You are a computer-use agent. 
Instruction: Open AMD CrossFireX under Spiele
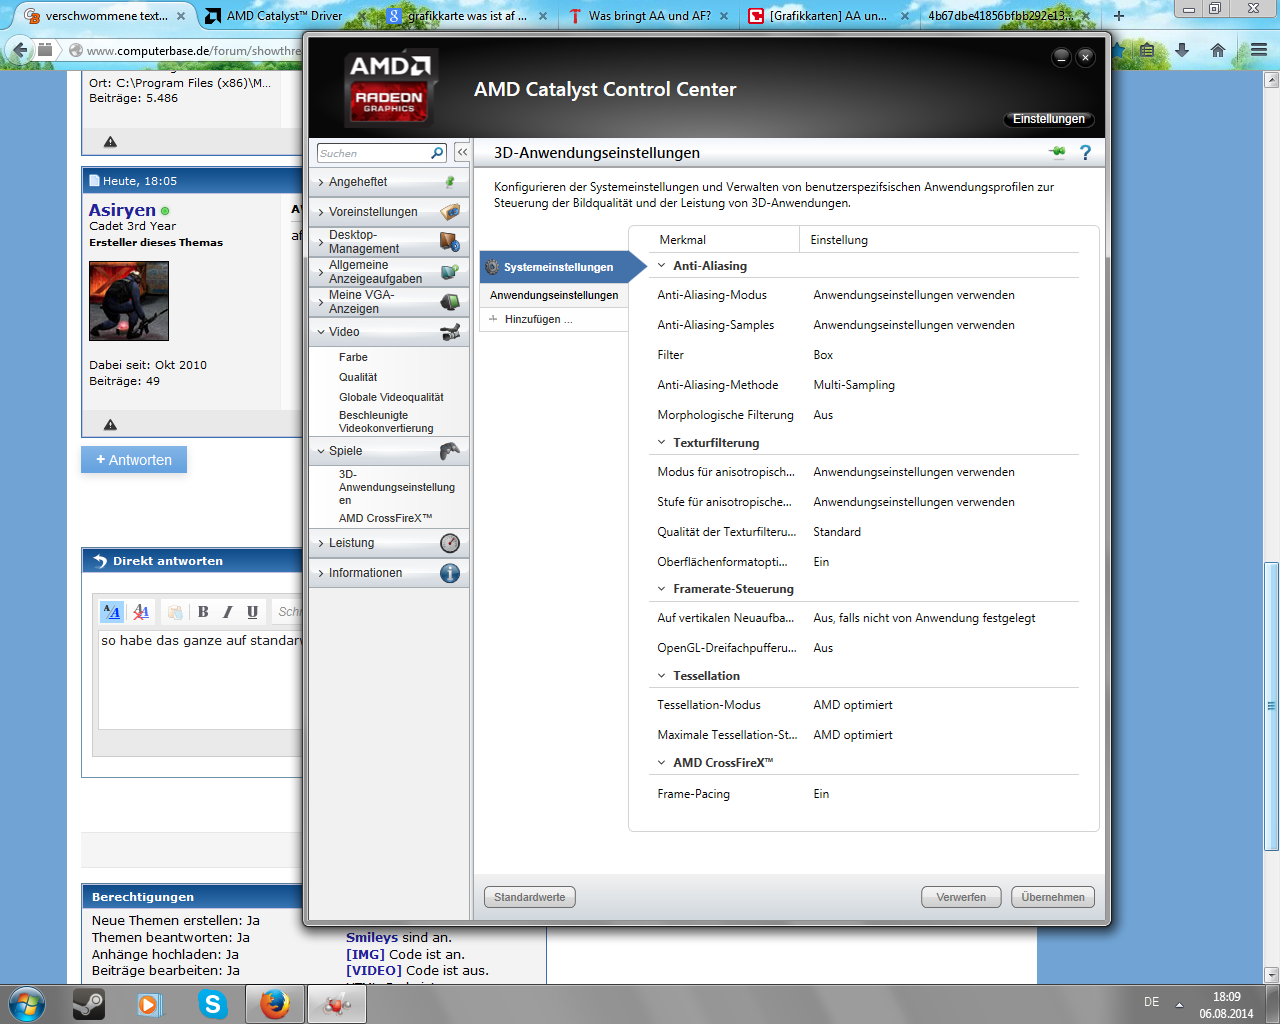tap(385, 518)
